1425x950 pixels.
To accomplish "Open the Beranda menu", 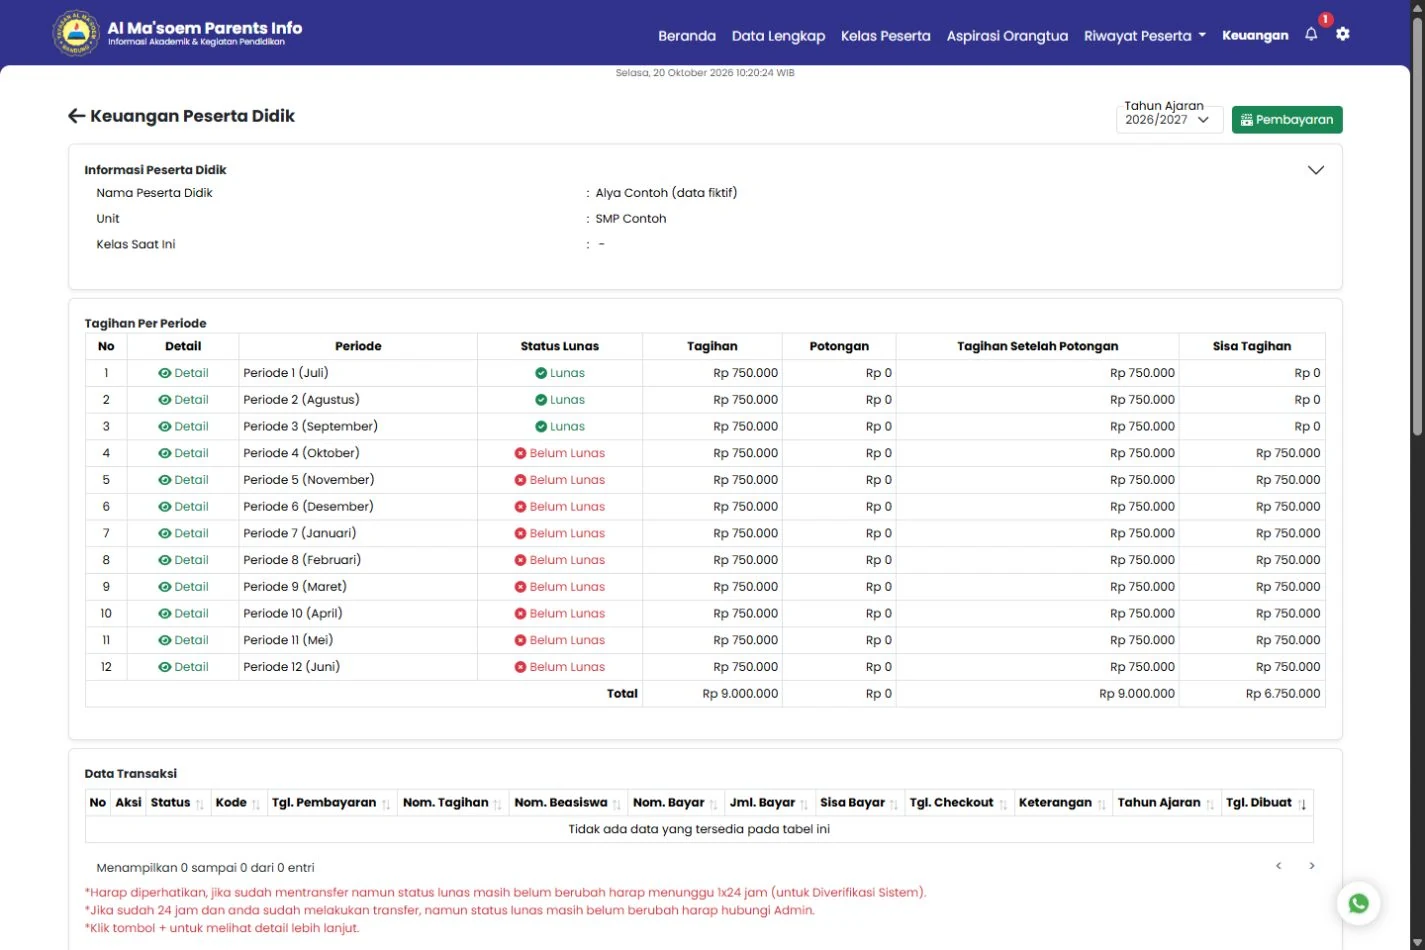I will pyautogui.click(x=687, y=36).
